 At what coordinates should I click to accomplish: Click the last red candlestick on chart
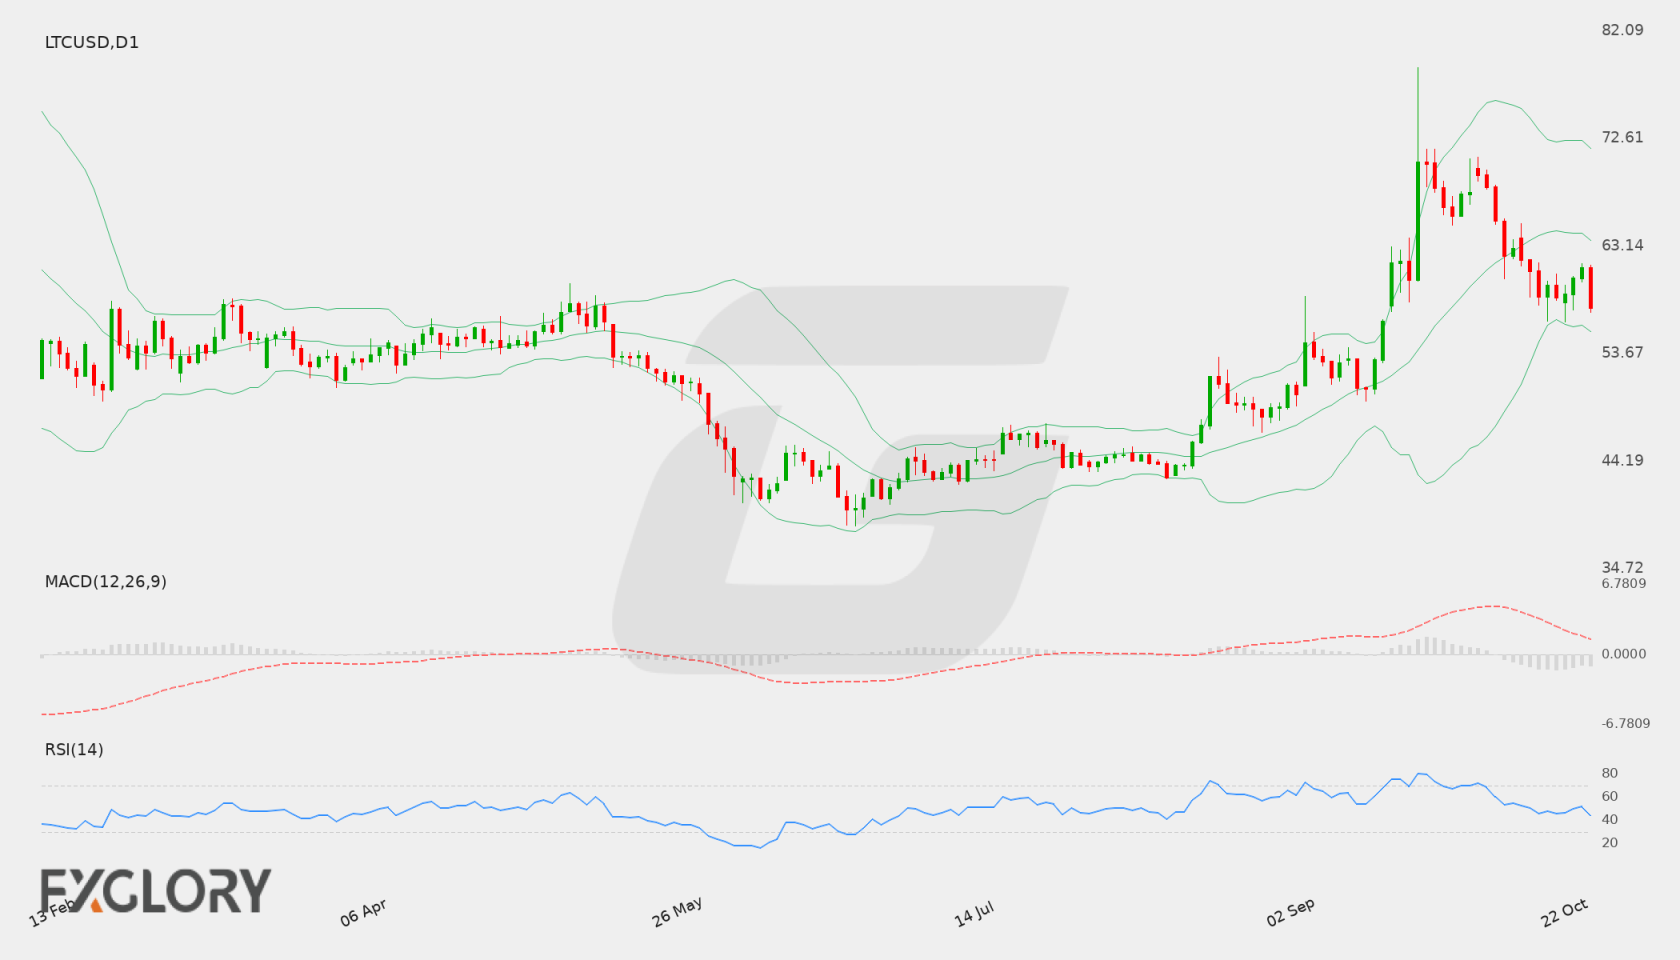pyautogui.click(x=1590, y=289)
